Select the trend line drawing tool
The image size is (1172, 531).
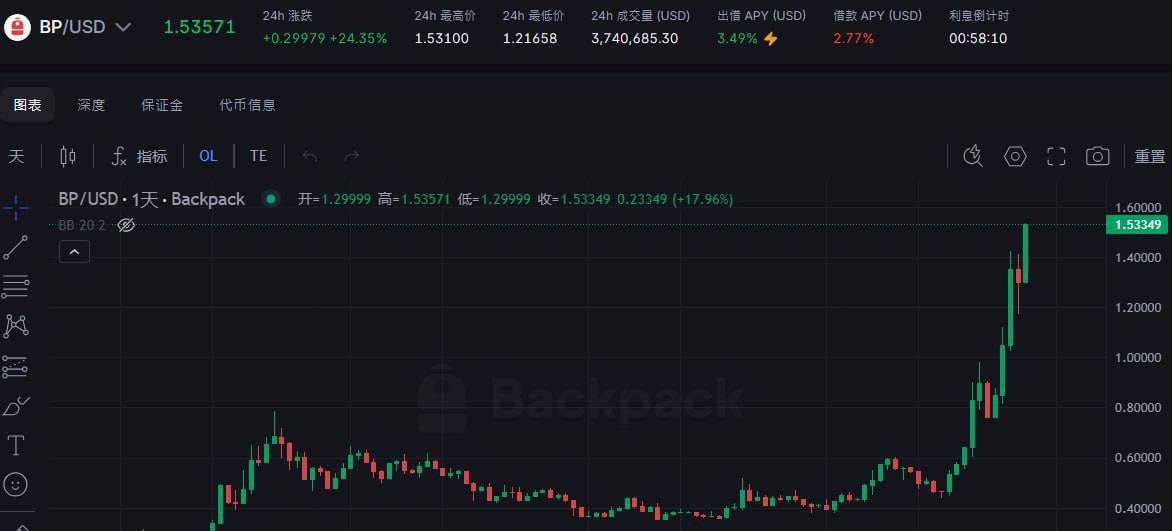(x=16, y=248)
